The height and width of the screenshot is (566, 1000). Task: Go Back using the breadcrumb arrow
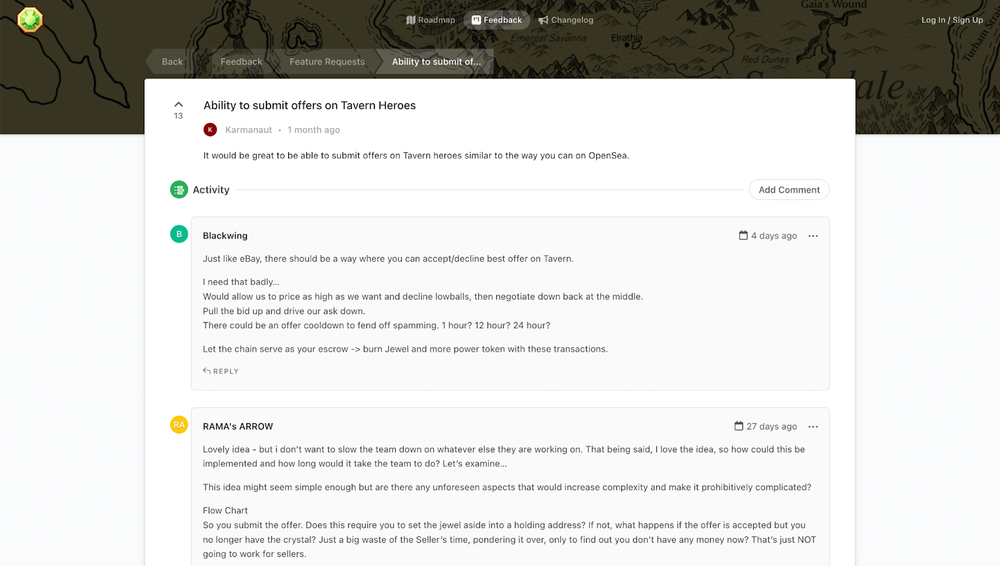(x=170, y=62)
